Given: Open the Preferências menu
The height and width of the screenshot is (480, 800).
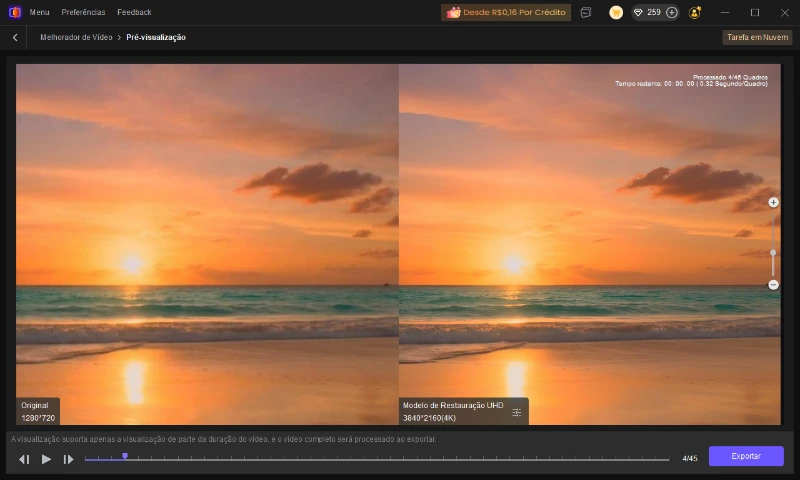Looking at the screenshot, I should point(83,12).
